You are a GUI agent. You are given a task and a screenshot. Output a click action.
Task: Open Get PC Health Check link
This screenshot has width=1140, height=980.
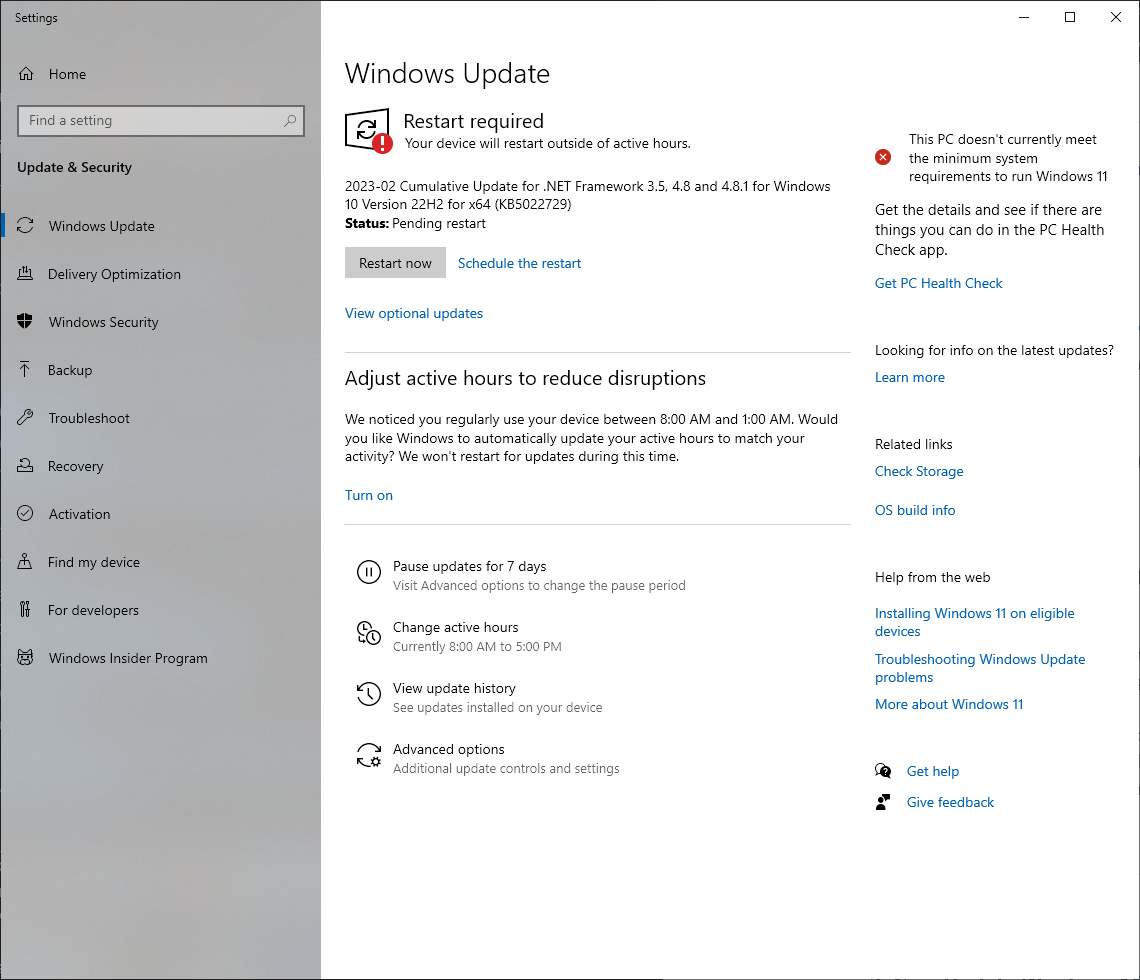(938, 283)
